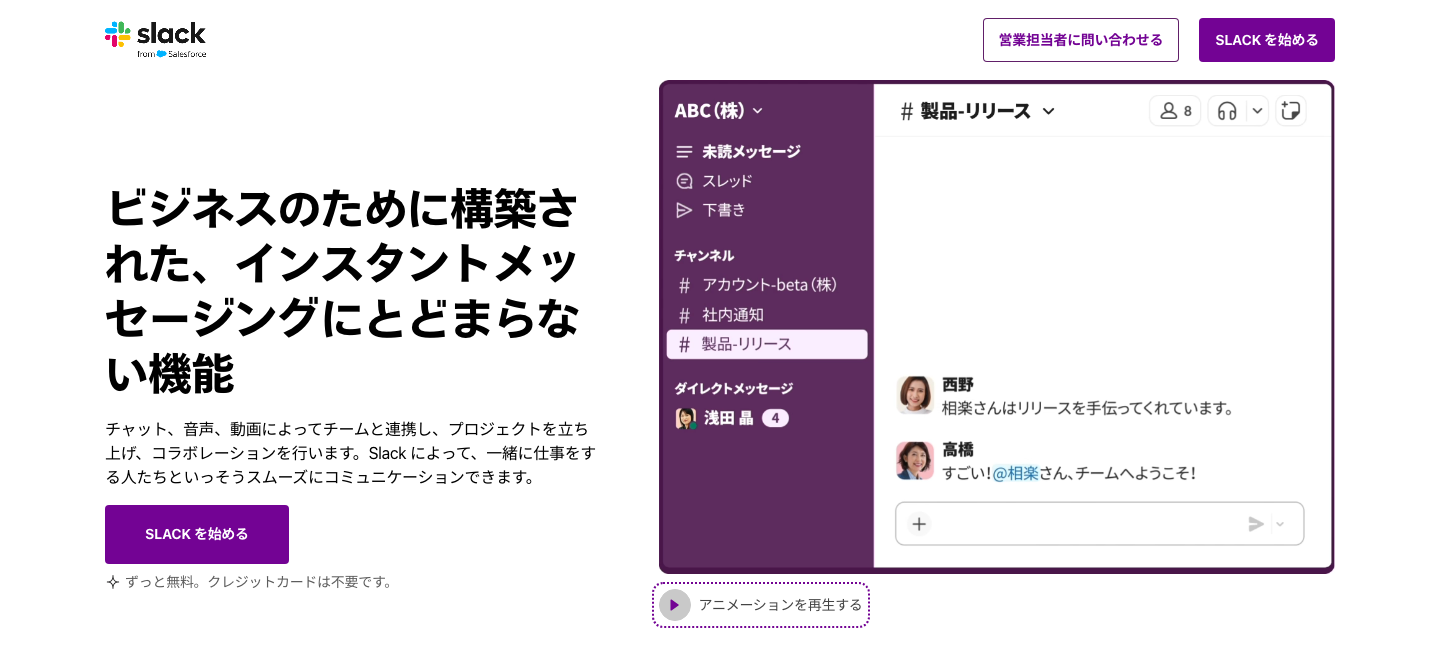
Task: Click the Slack logo in the header
Action: [155, 39]
